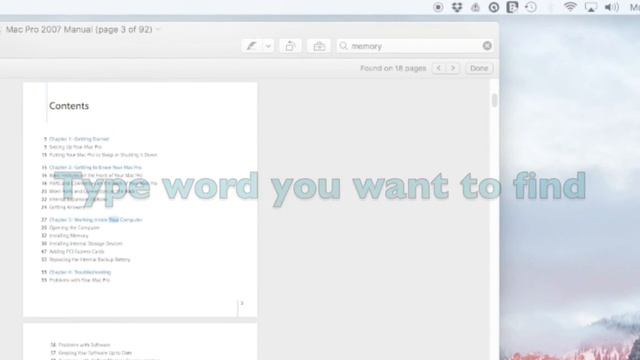The image size is (640, 360).
Task: Clear the search field with the X icon
Action: coord(487,46)
